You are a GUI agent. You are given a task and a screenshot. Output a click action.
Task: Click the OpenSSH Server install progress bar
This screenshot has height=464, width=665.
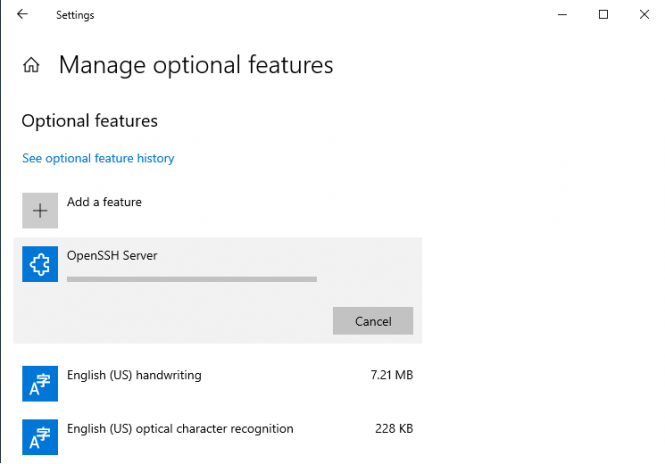191,279
